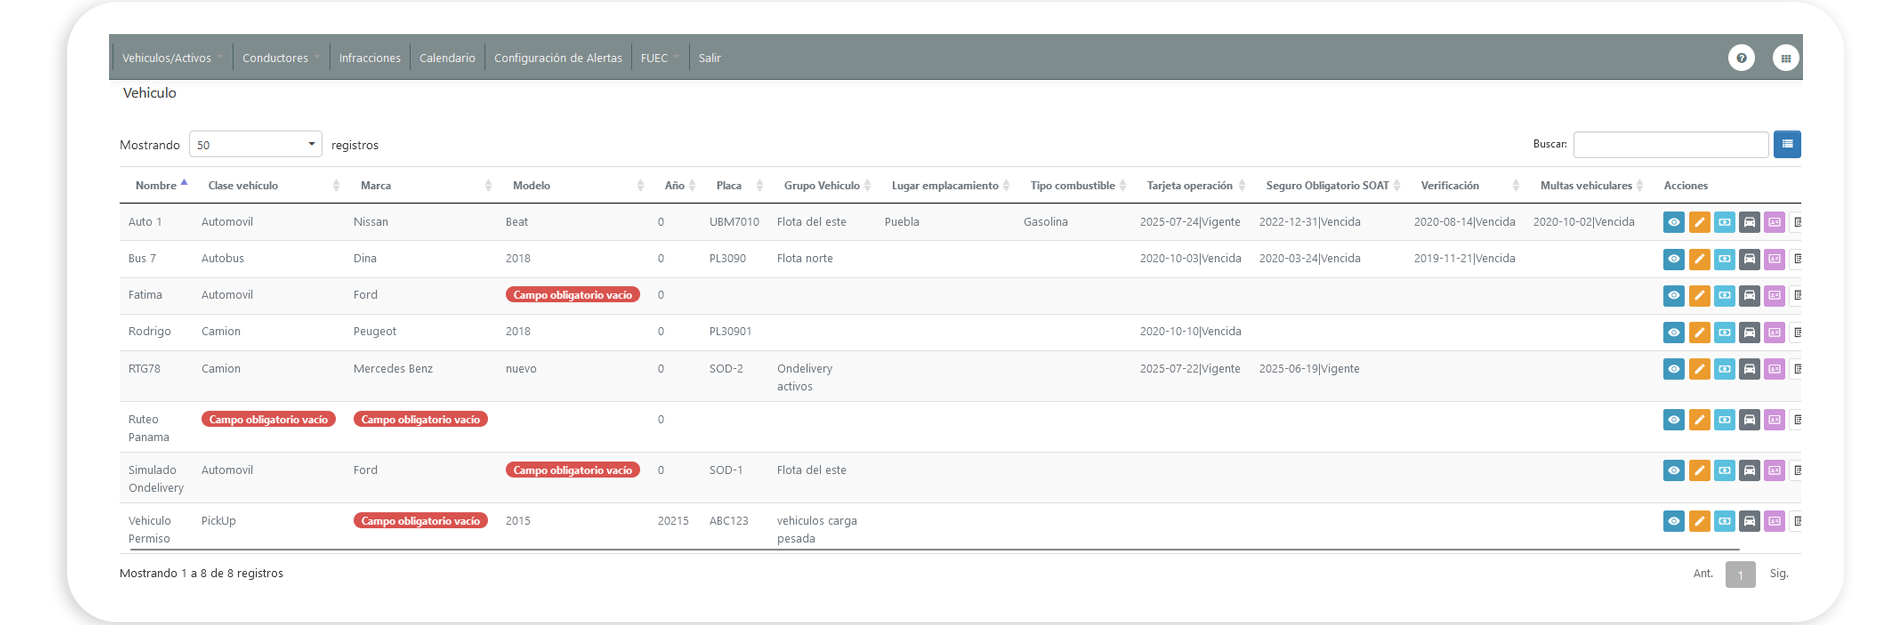View details of vehicle Auto 1
Screen dimensions: 1904x625
click(x=1673, y=222)
